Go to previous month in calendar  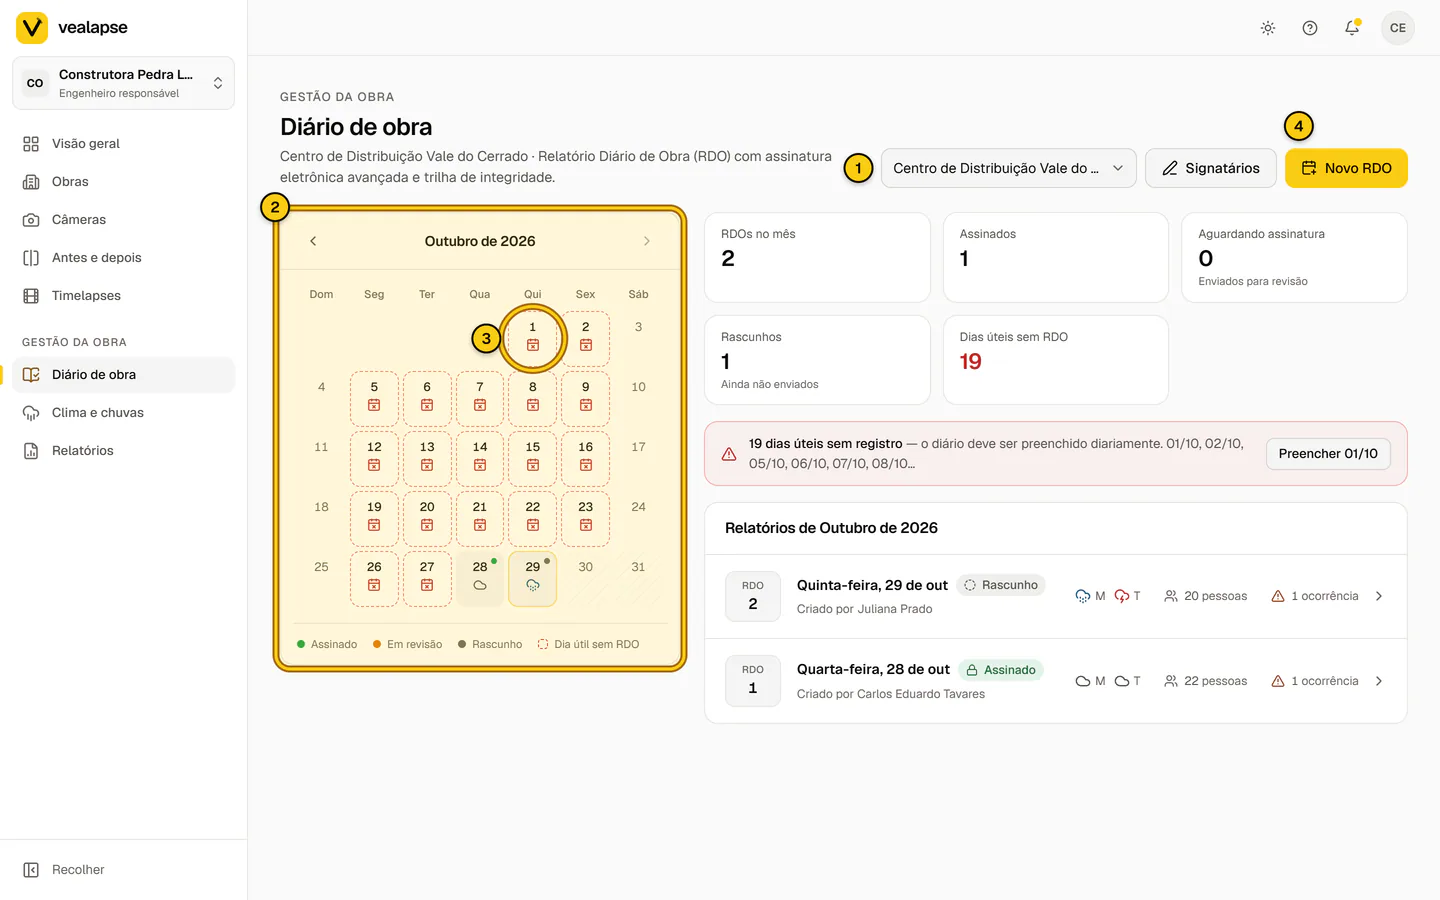(313, 241)
